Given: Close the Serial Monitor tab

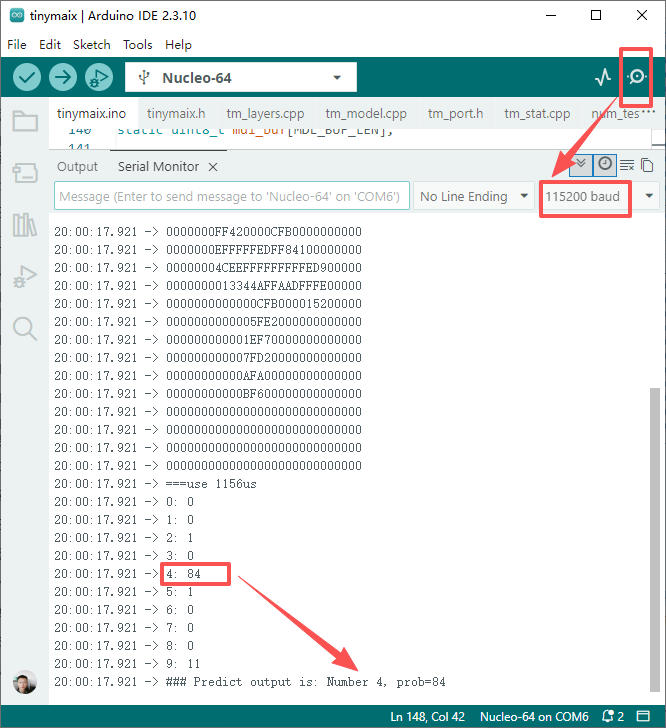Looking at the screenshot, I should [x=213, y=167].
